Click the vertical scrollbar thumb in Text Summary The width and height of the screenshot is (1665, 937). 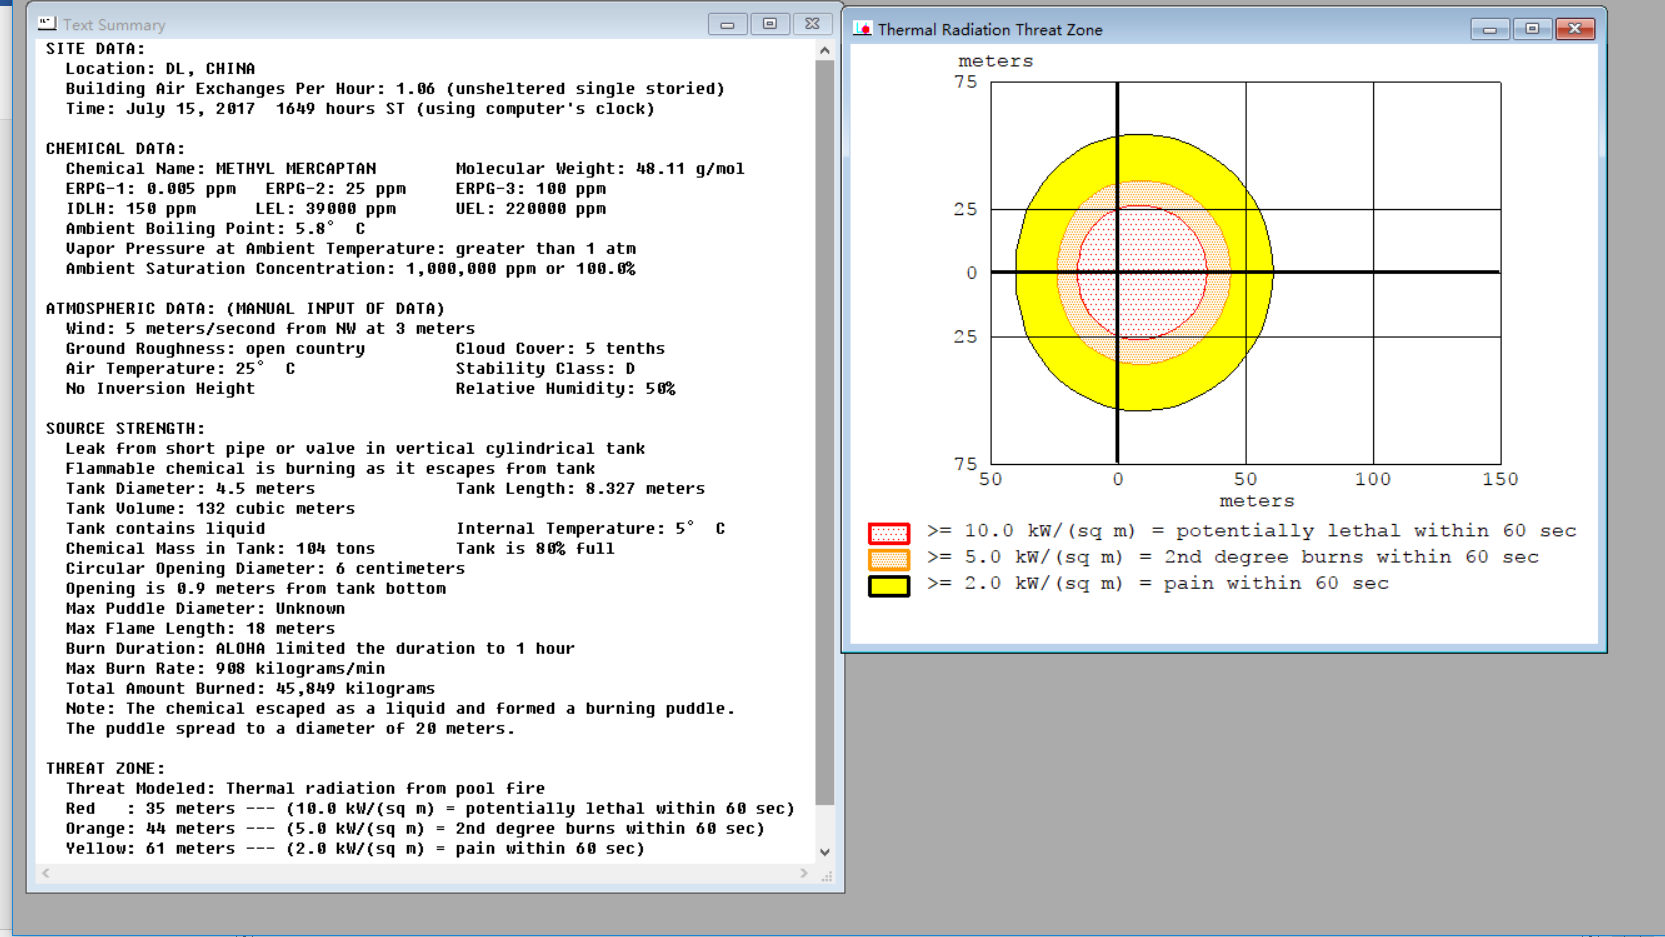(x=824, y=433)
